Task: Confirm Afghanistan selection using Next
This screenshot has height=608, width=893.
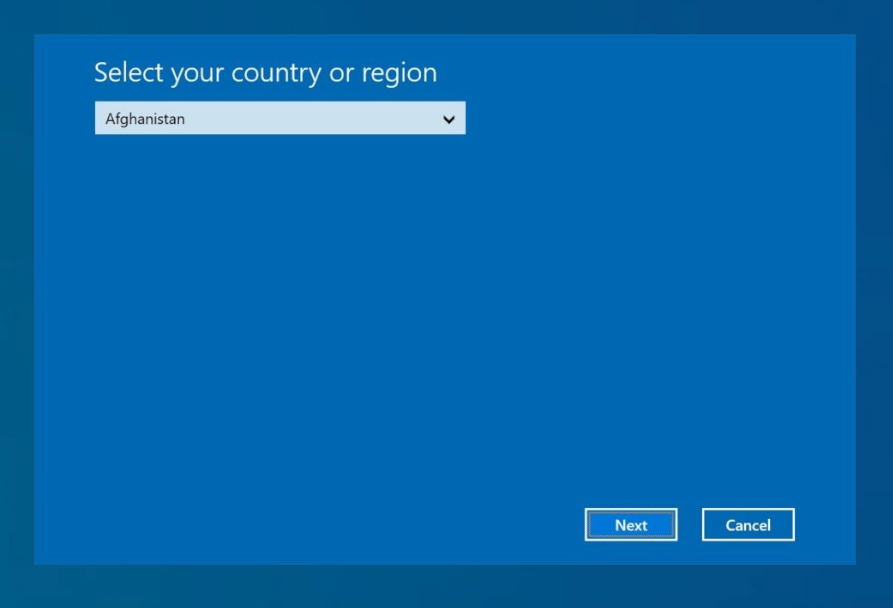Action: point(630,525)
